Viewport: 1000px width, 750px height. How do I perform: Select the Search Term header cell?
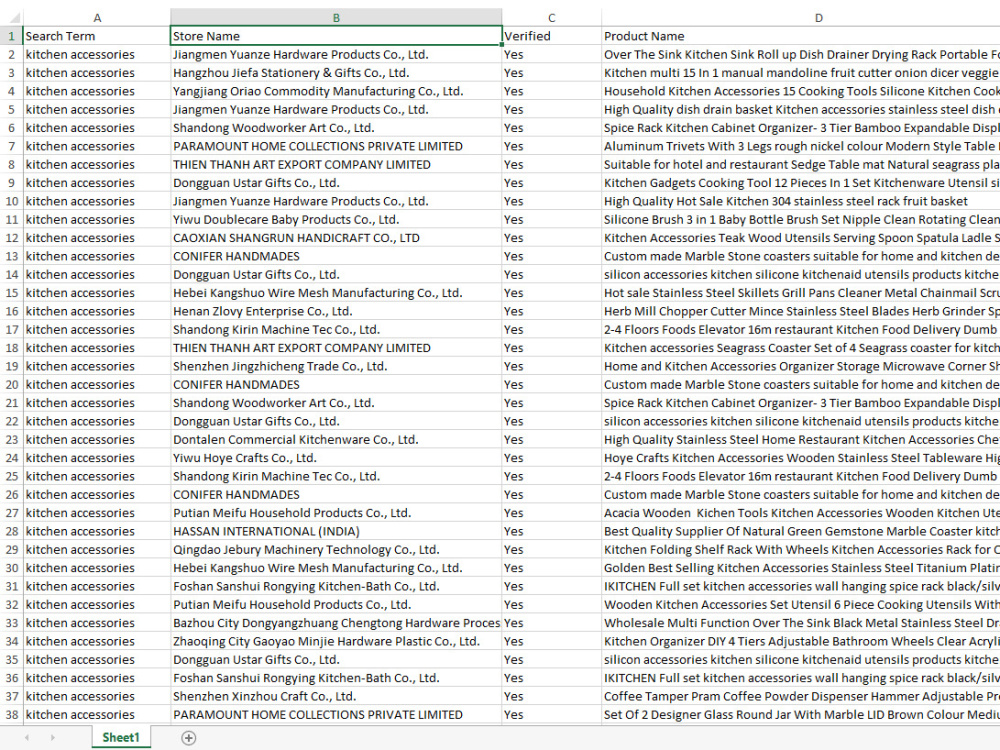click(x=97, y=36)
